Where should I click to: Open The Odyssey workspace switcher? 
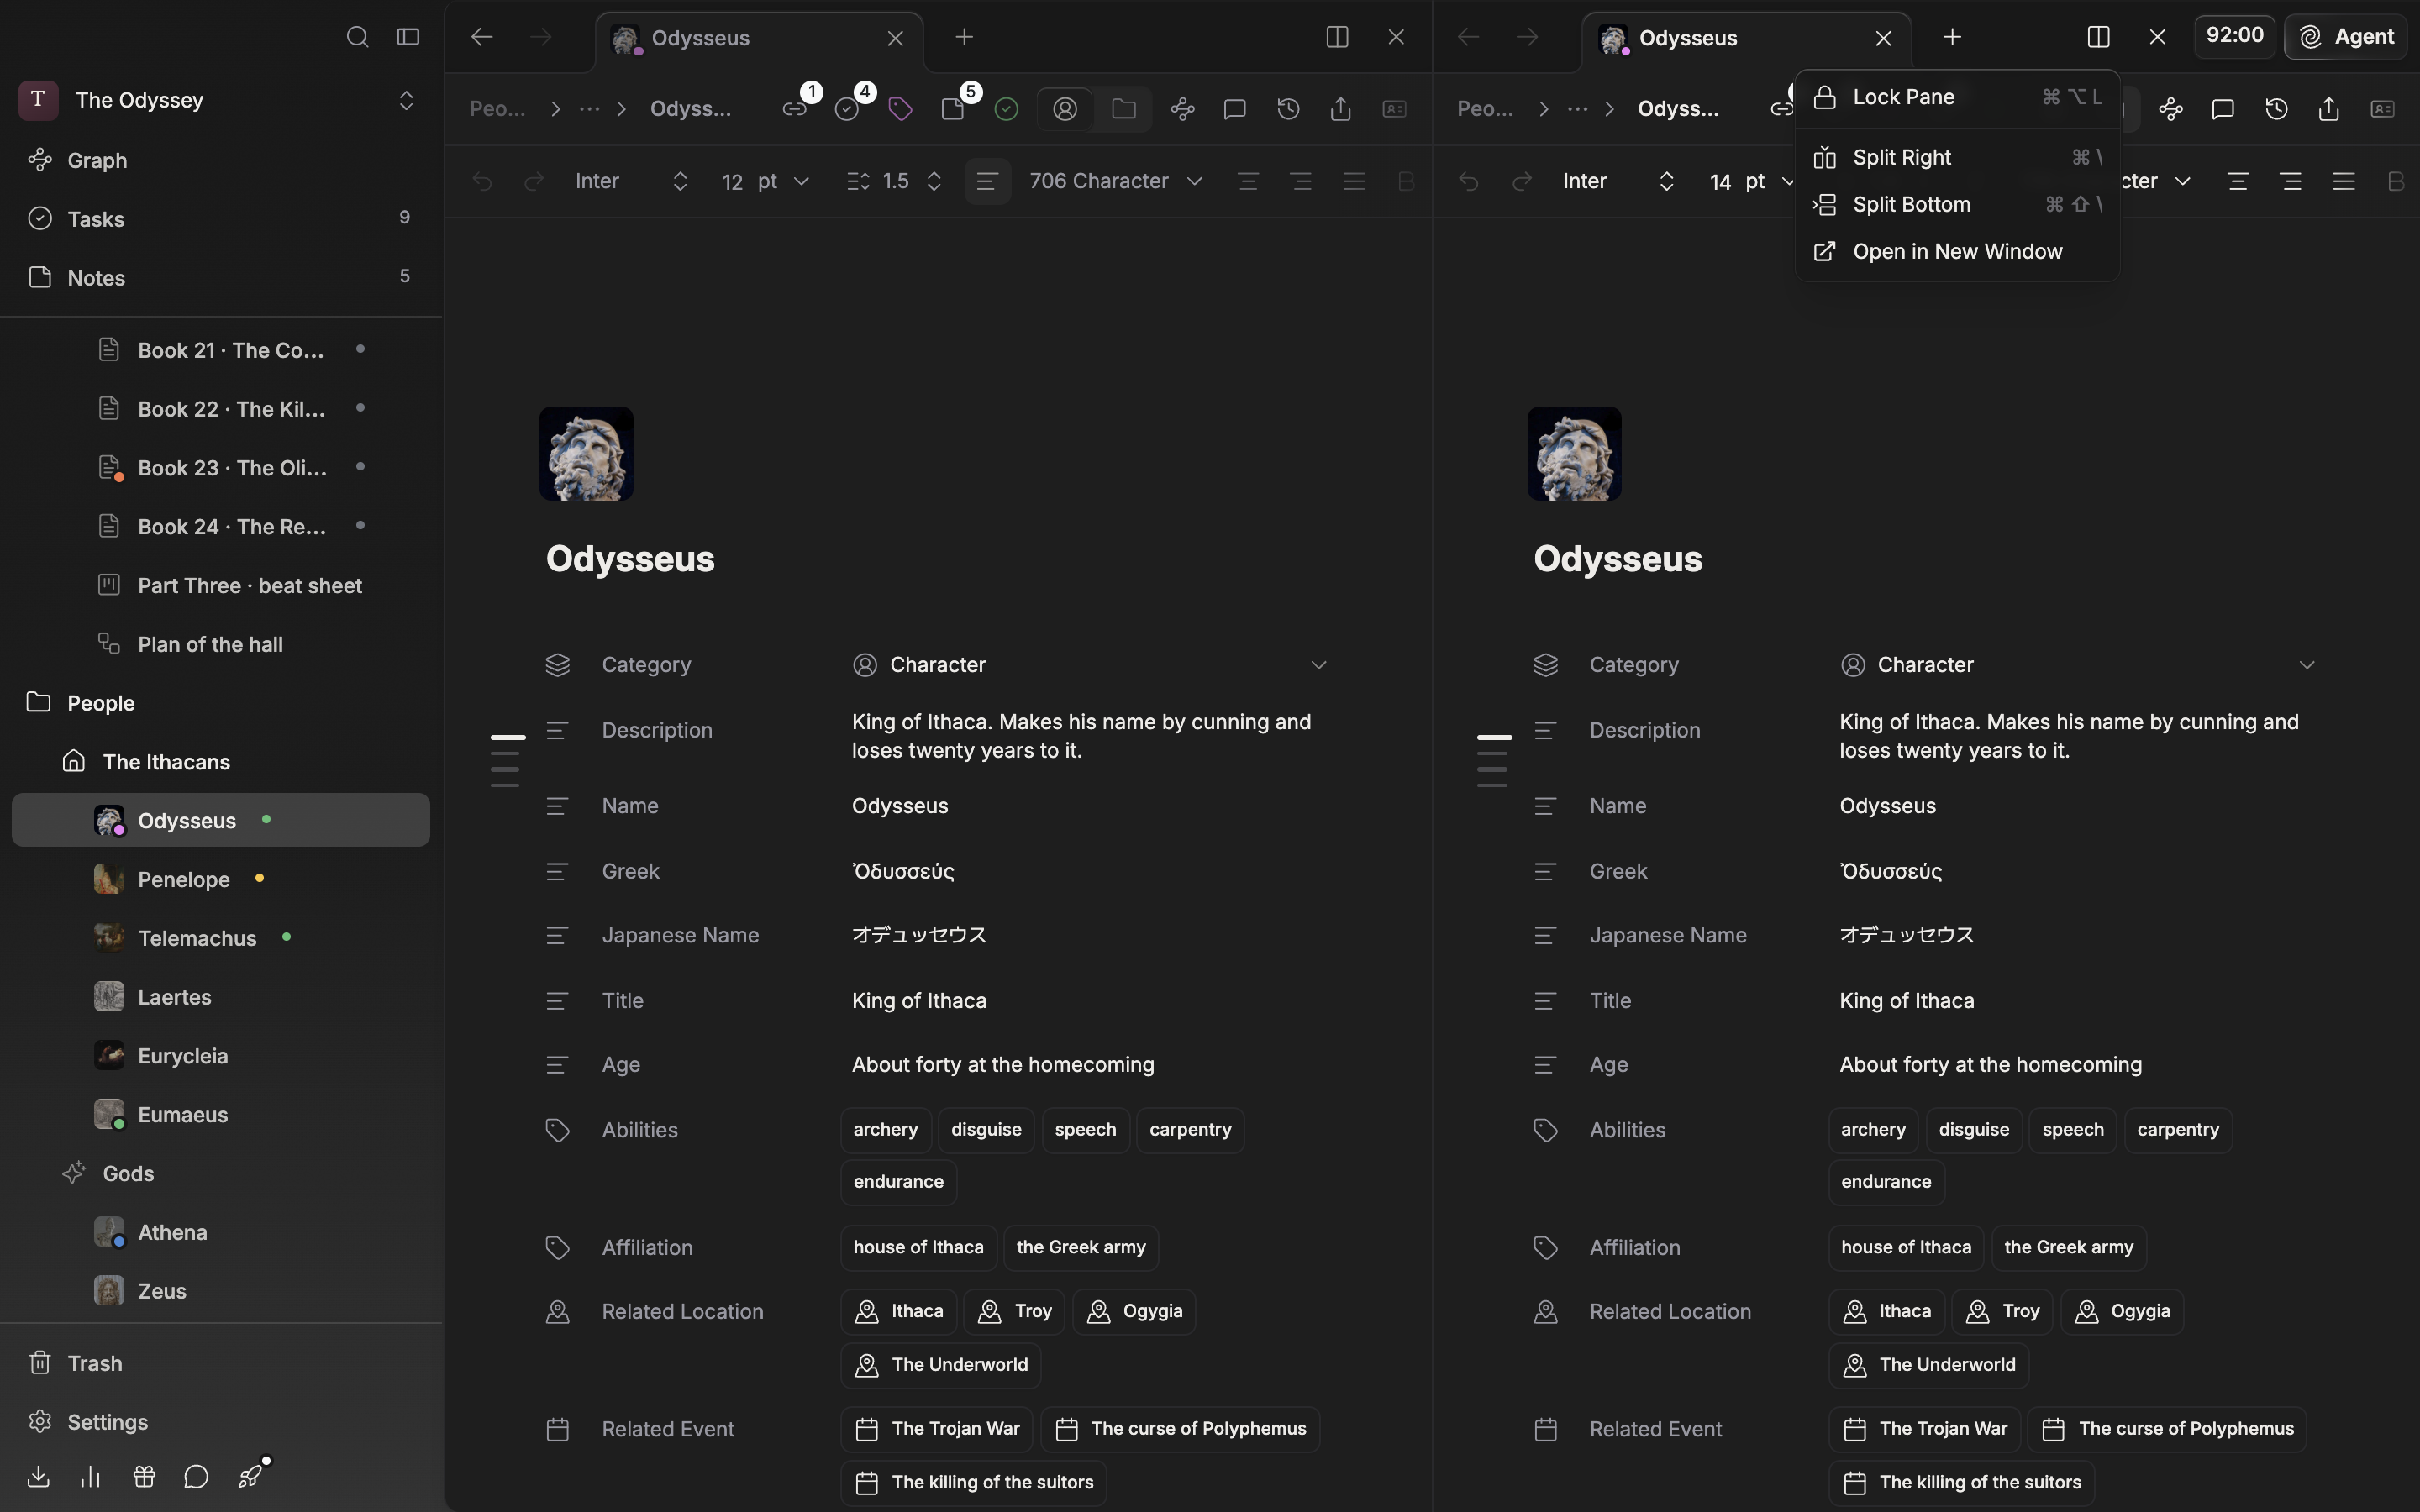(x=221, y=100)
